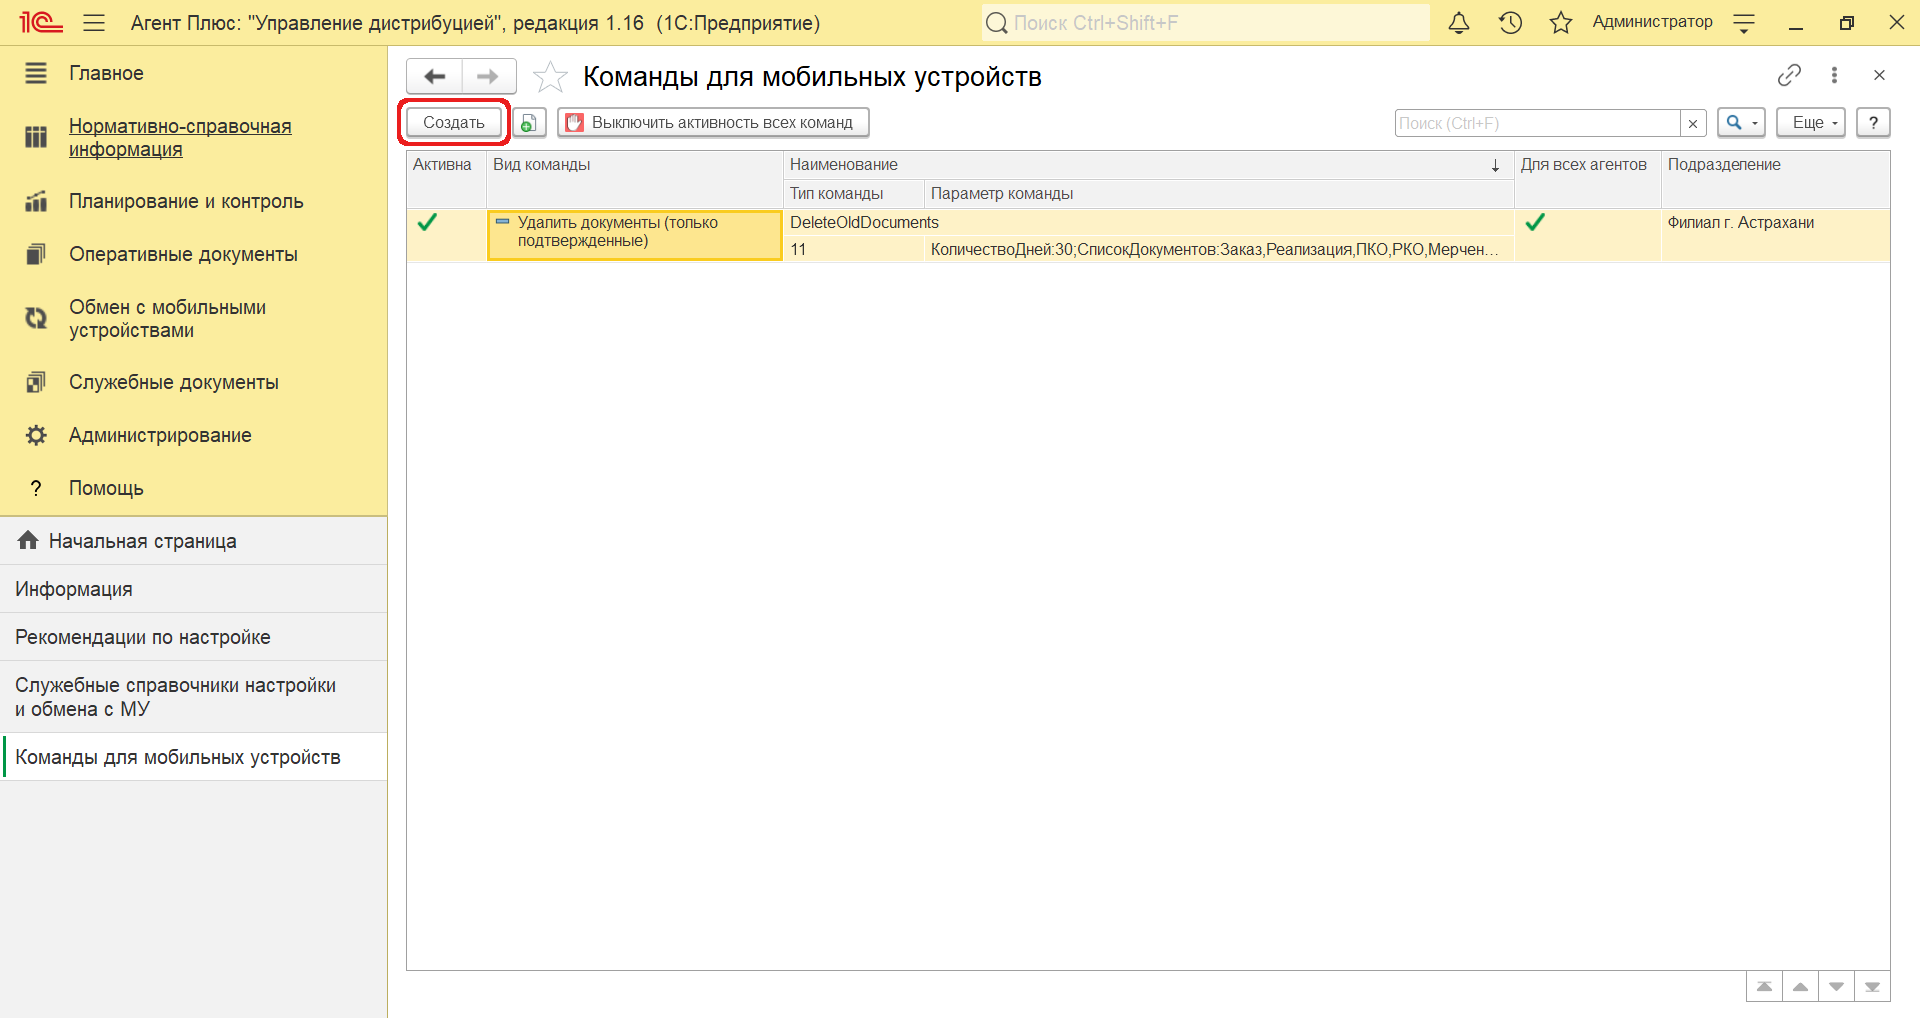1920x1018 pixels.
Task: Go back with the left arrow
Action: 435,76
